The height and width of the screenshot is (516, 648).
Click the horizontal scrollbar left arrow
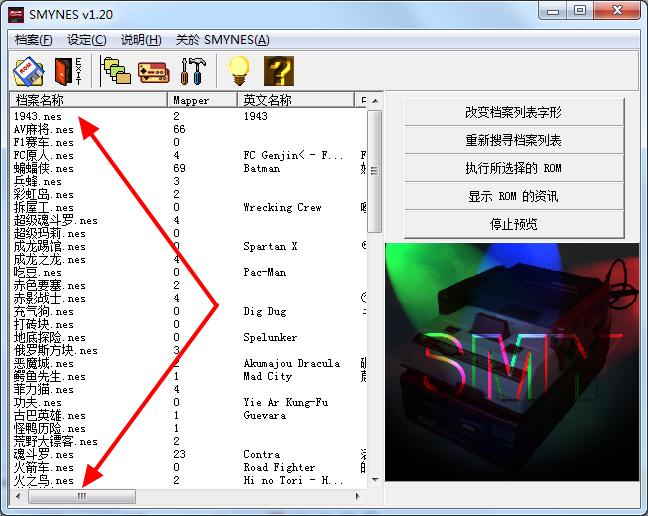tap(18, 496)
